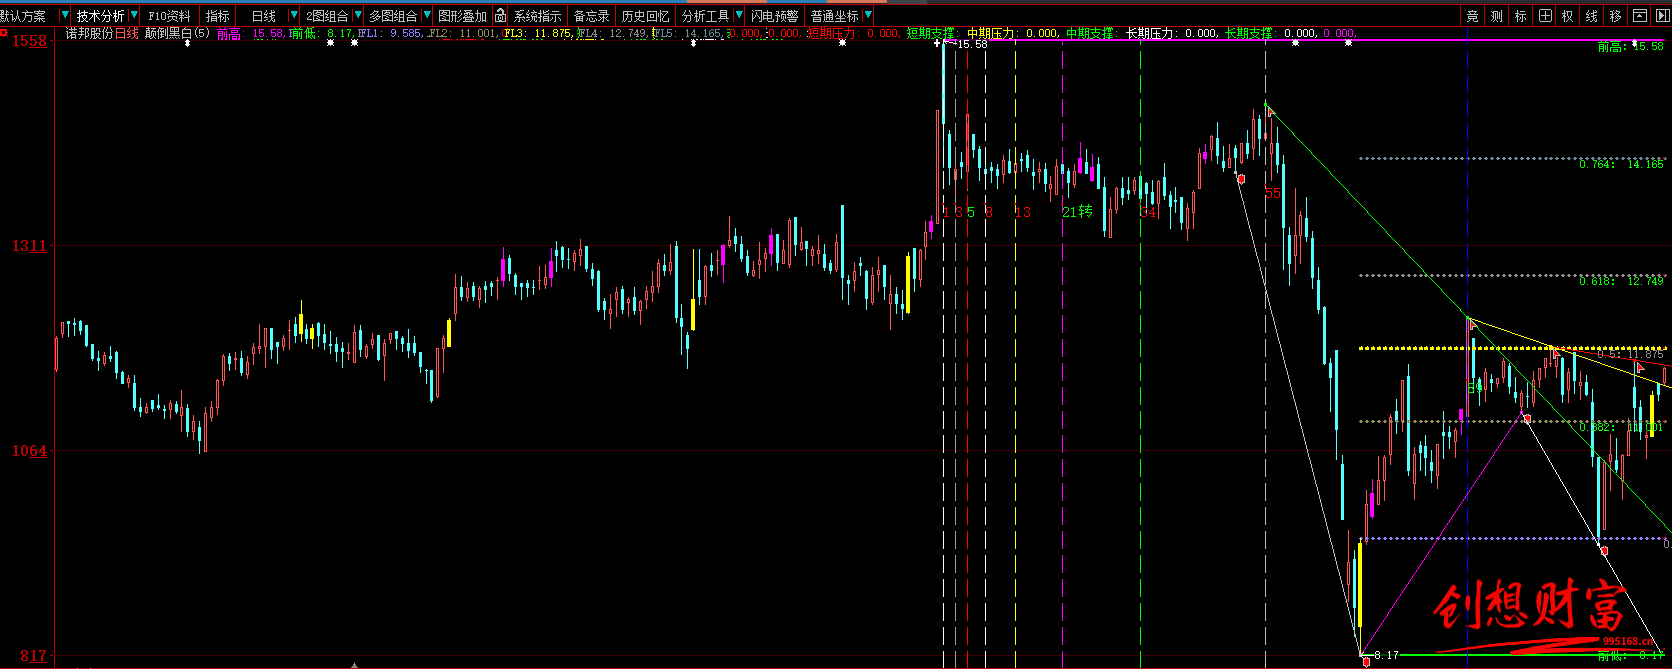This screenshot has width=1672, height=669.
Task: Click the 线 drawing icon
Action: click(1592, 16)
